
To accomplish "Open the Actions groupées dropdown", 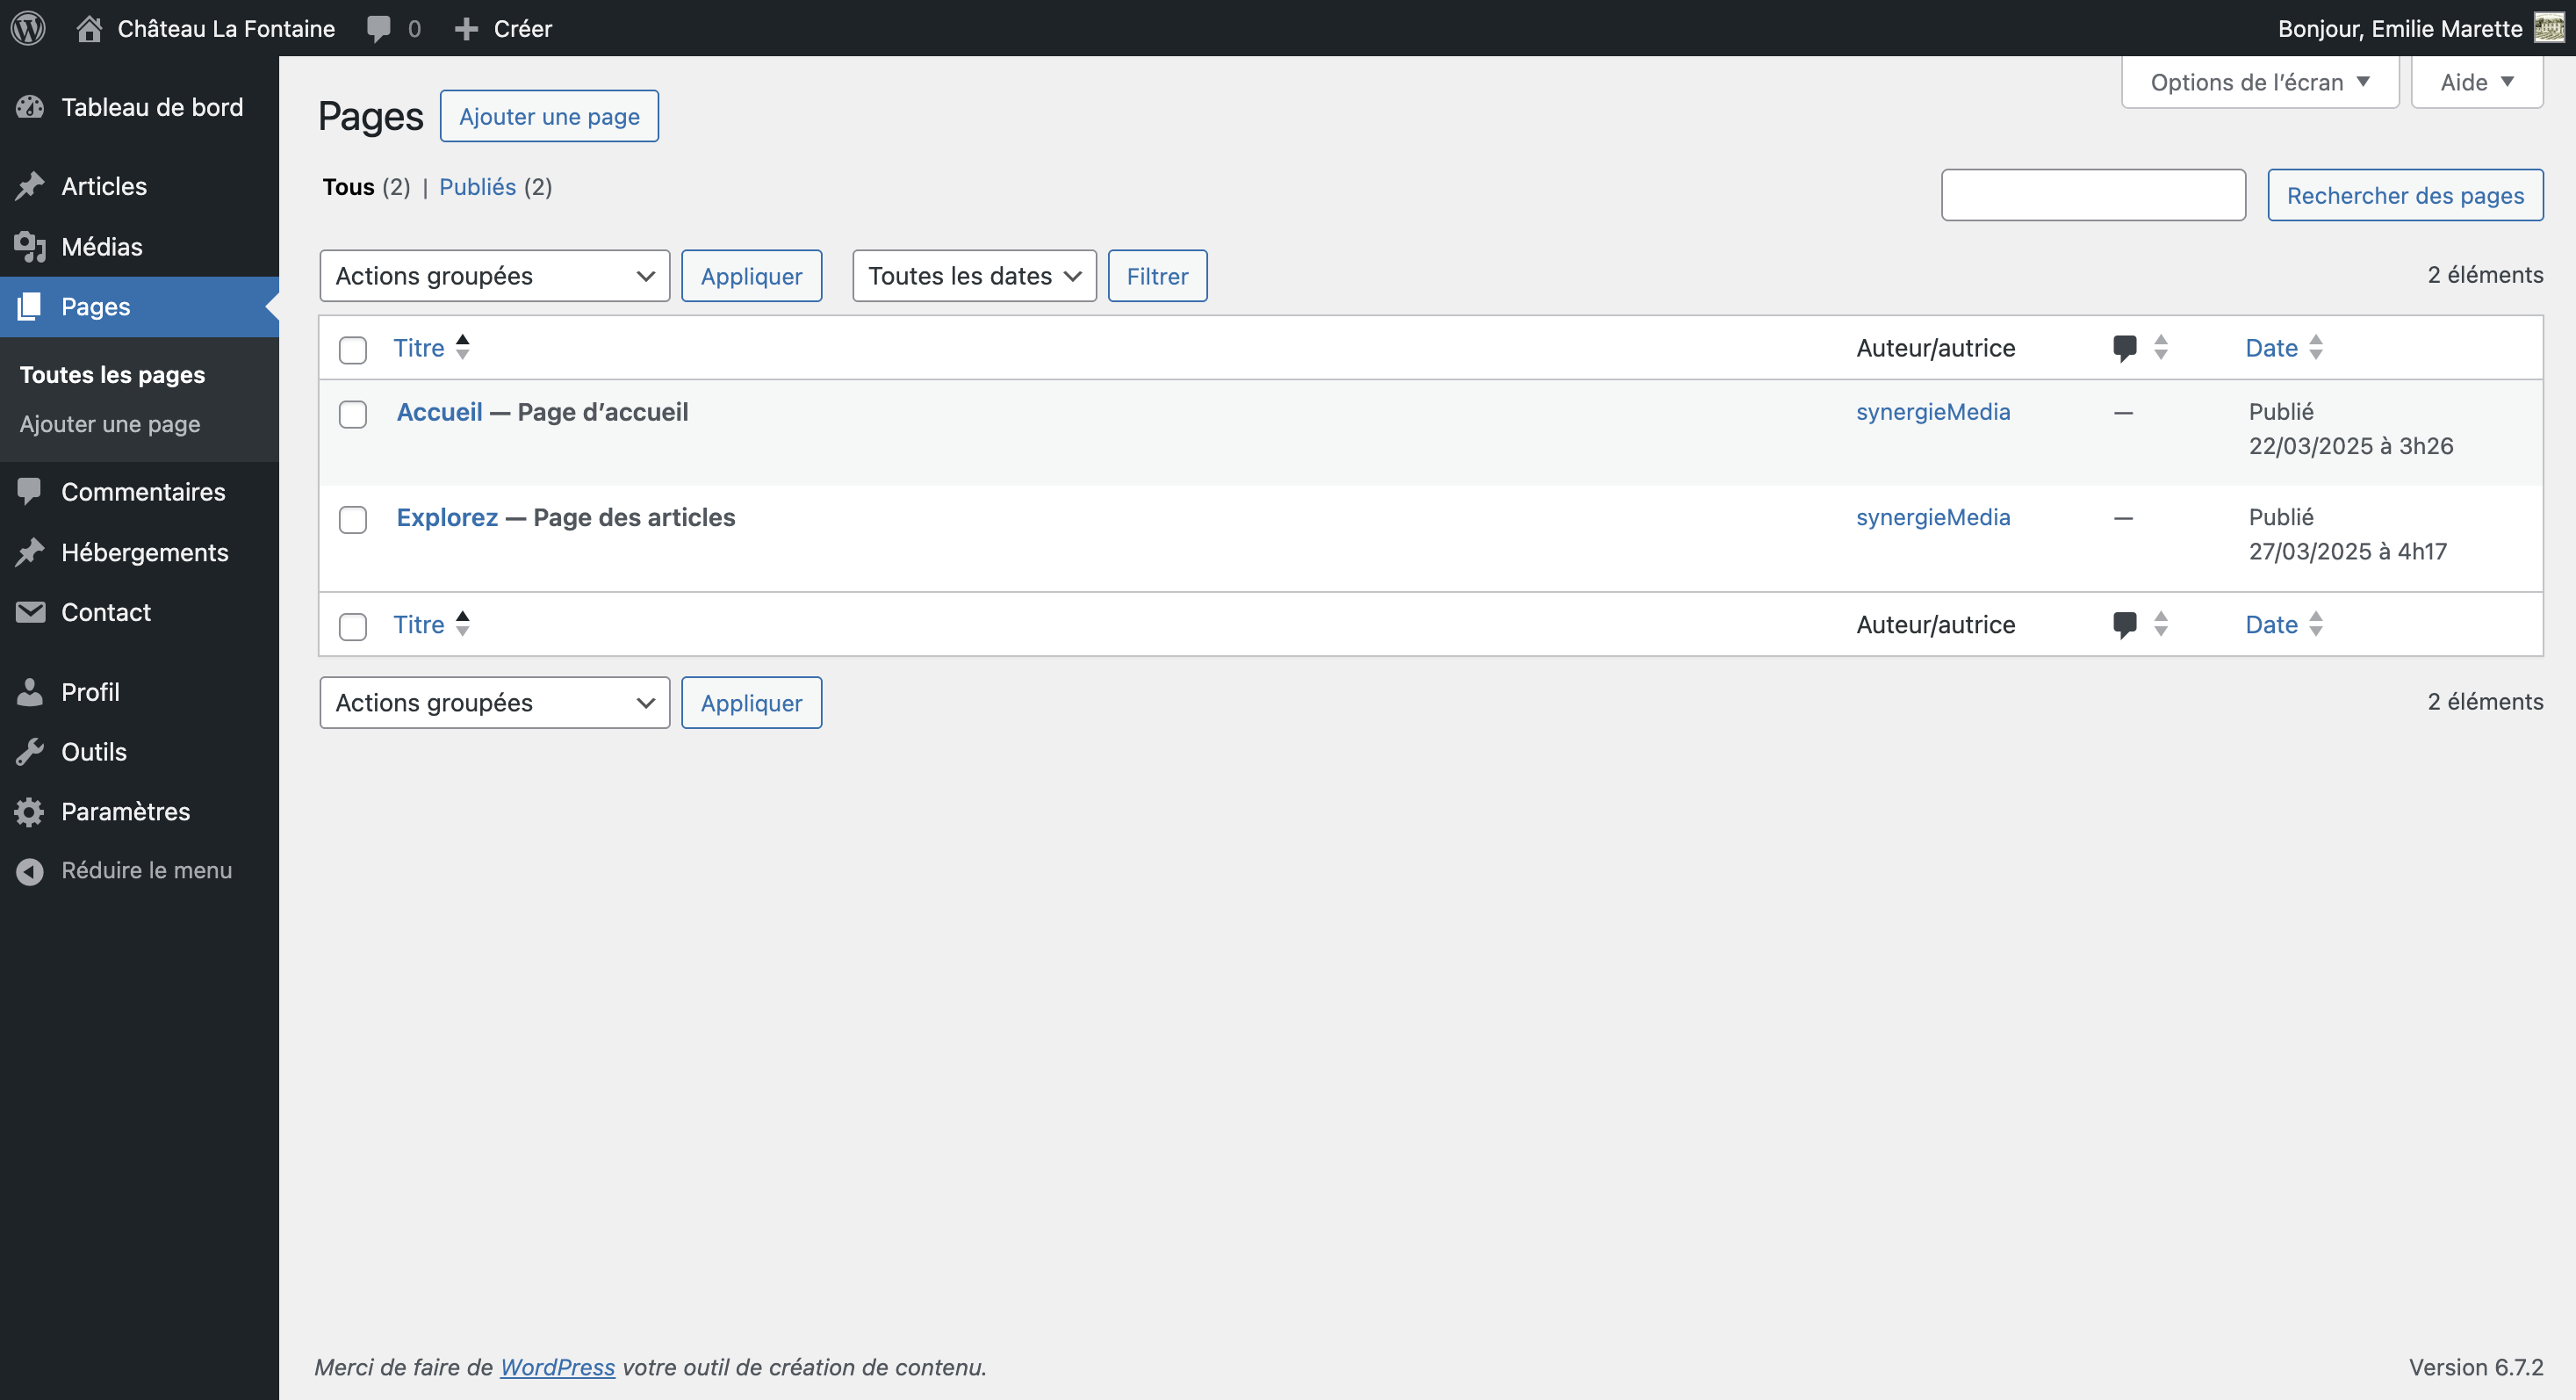I will coord(494,275).
